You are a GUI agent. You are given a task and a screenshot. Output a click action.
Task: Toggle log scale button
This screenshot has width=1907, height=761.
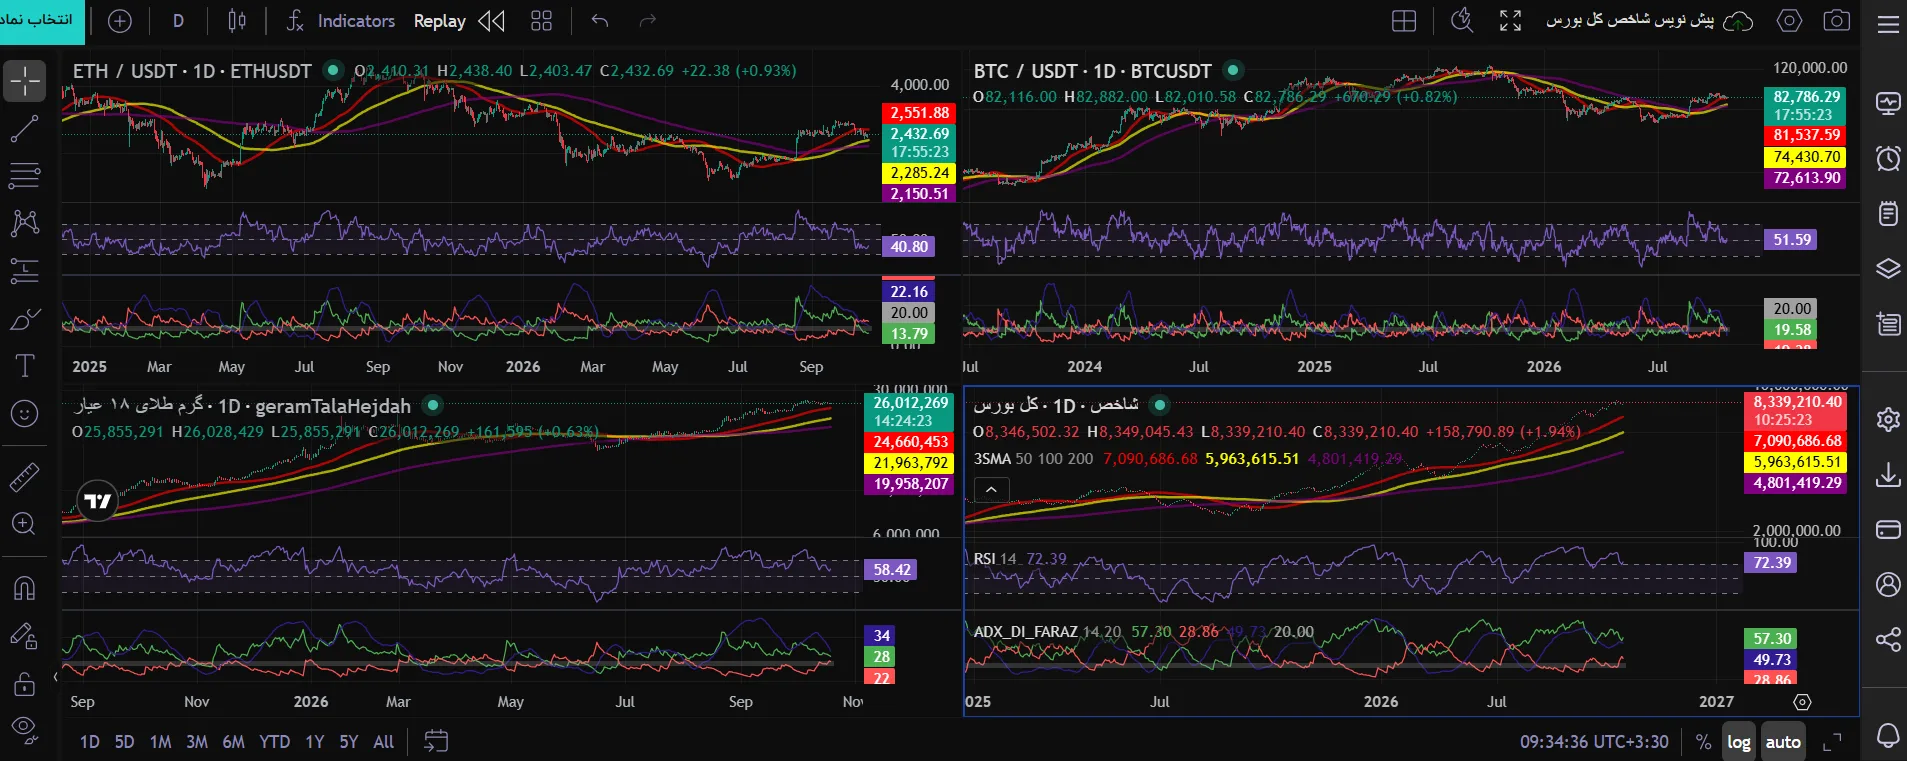tap(1739, 742)
